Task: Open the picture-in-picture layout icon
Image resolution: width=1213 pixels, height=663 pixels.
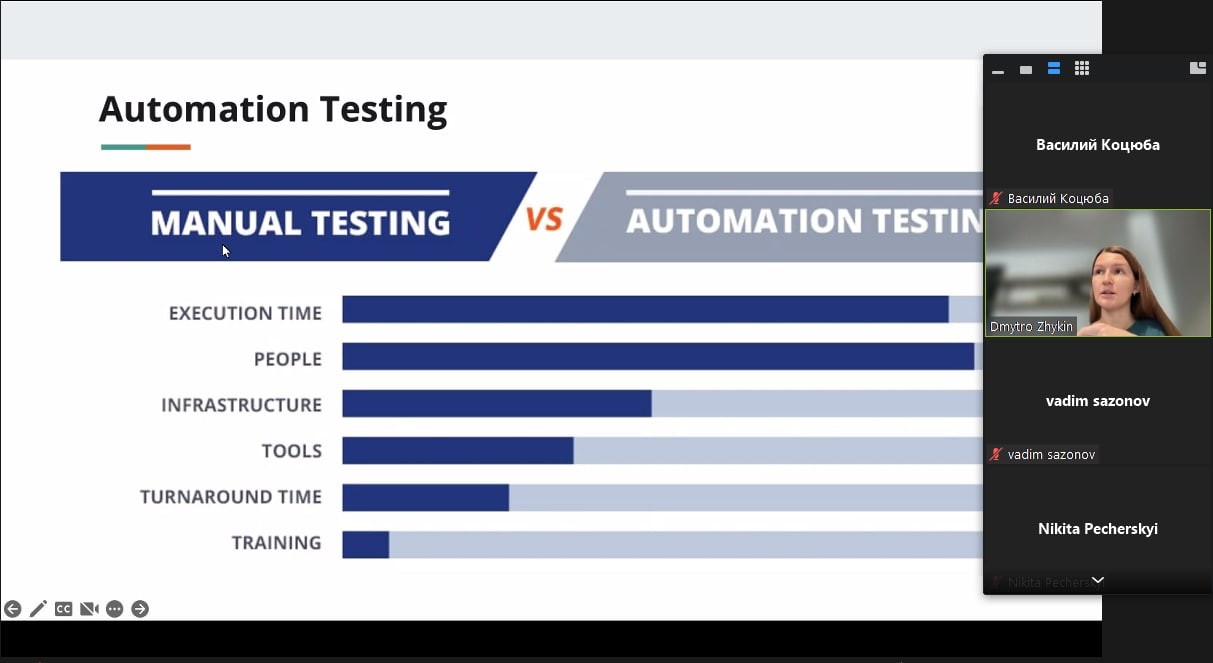Action: [1197, 68]
